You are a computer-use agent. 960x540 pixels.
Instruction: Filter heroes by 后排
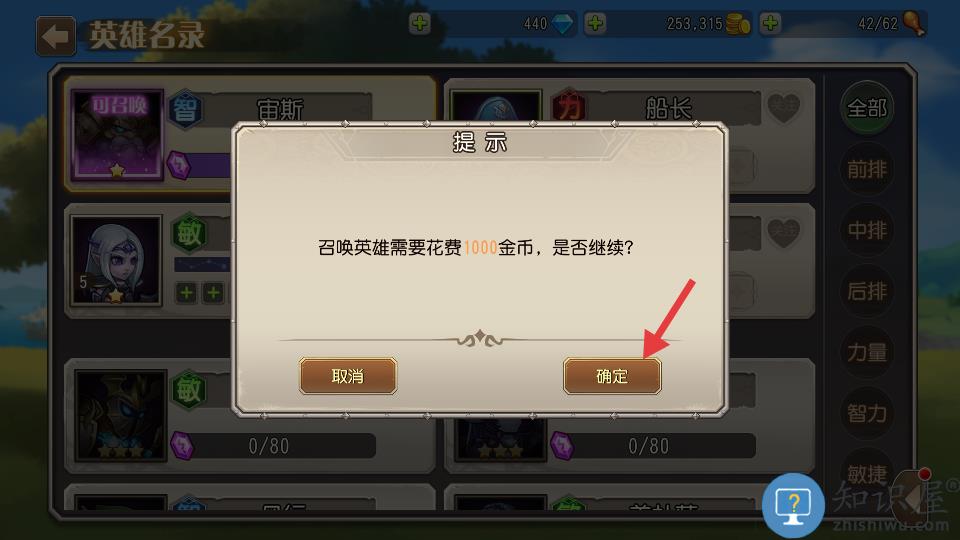tap(867, 291)
